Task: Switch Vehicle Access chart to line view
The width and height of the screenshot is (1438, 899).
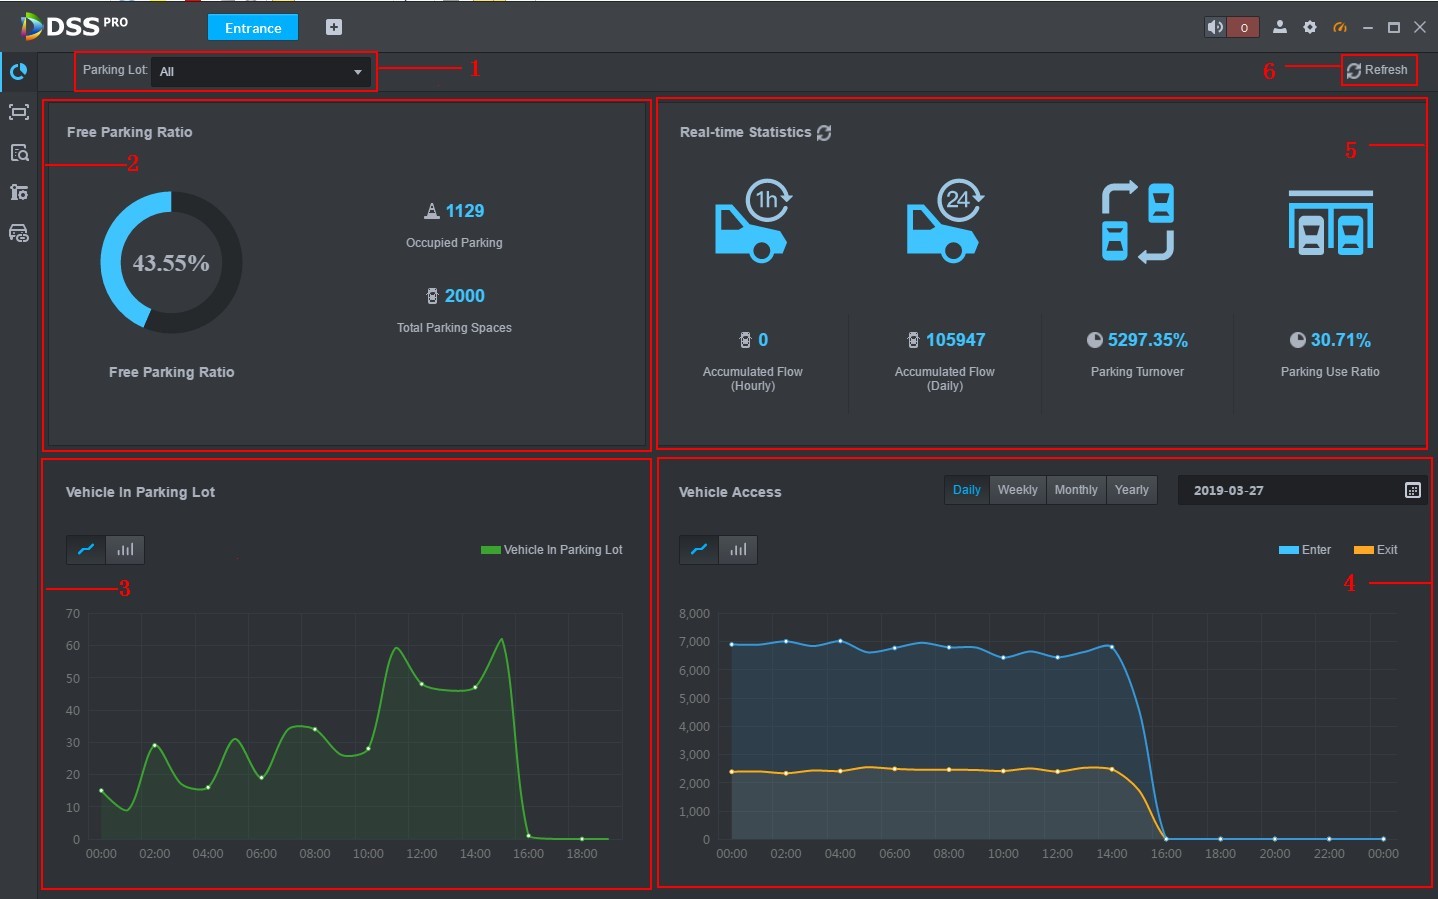Action: point(699,550)
